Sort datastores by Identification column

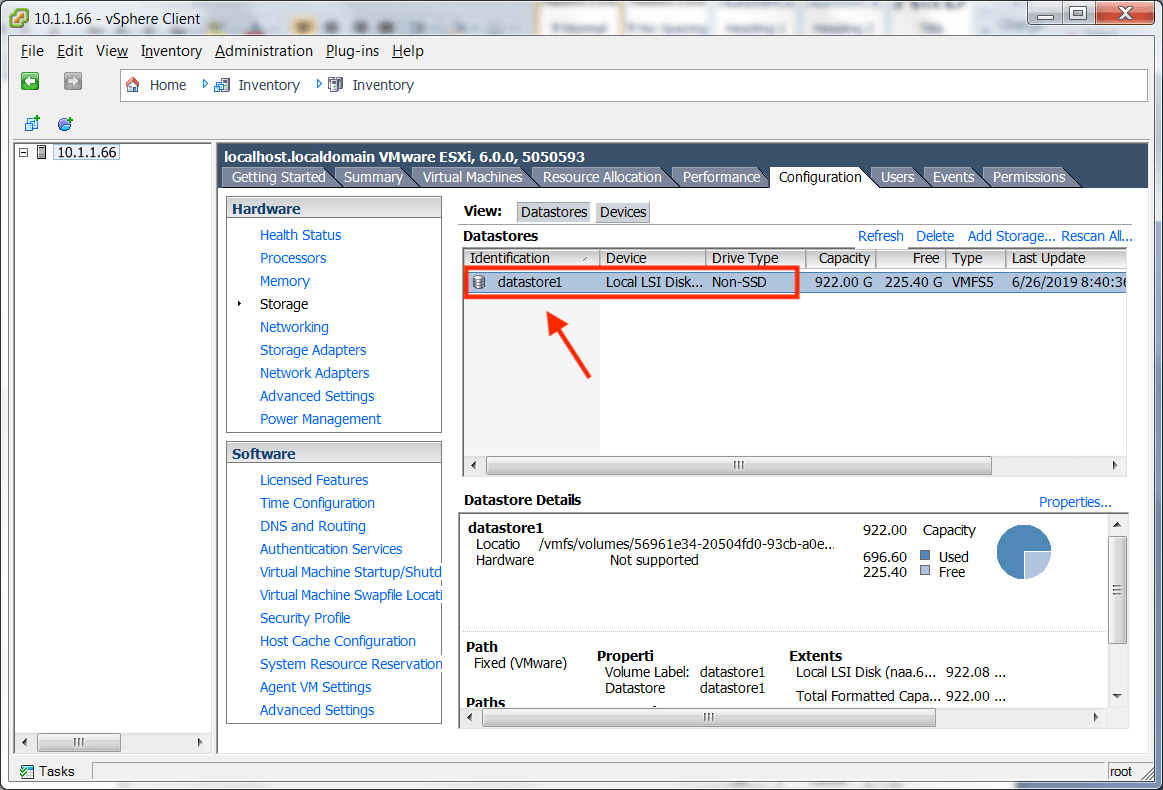coord(532,258)
